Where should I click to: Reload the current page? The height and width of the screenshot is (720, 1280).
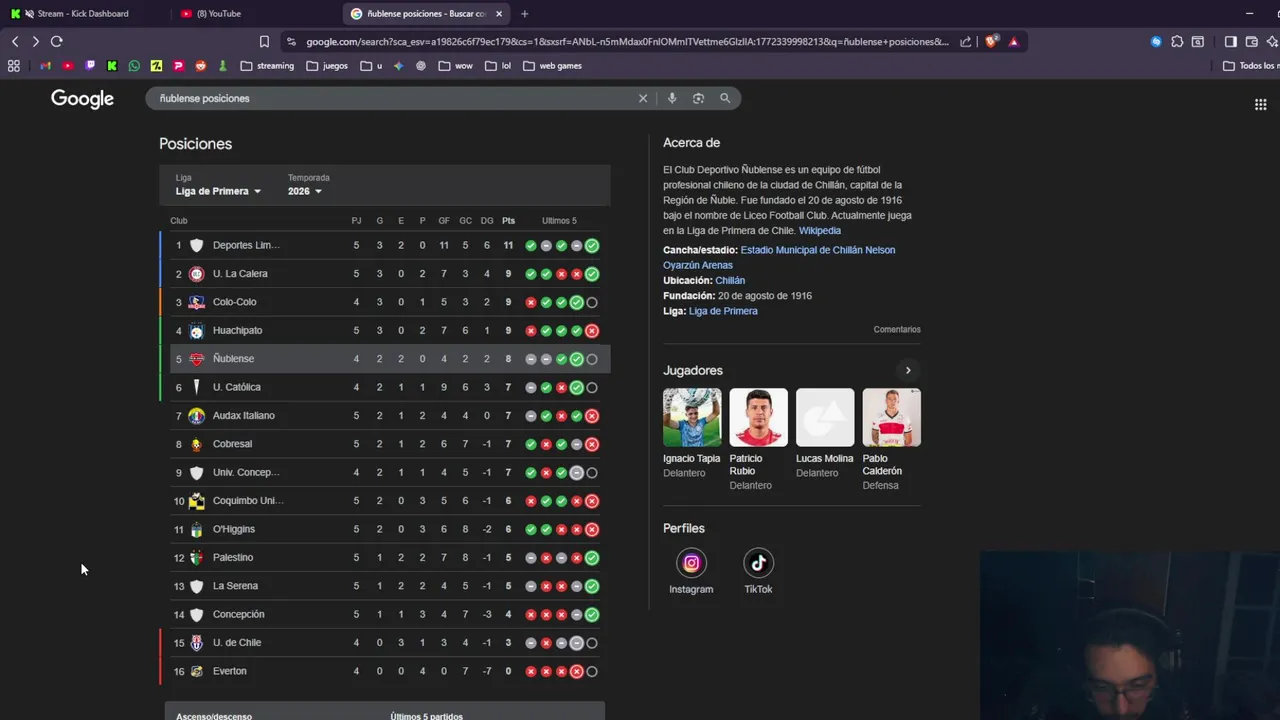click(57, 41)
